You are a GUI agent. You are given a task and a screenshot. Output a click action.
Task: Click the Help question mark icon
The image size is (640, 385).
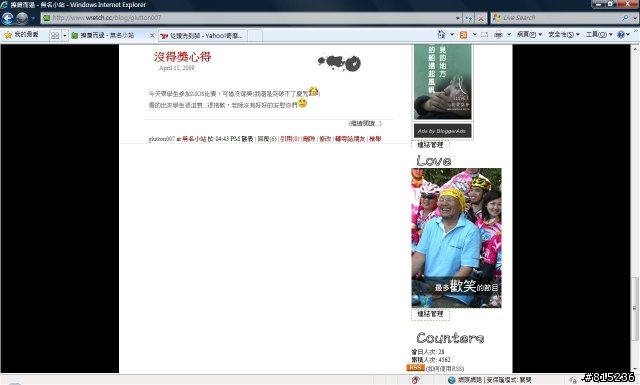click(x=621, y=35)
